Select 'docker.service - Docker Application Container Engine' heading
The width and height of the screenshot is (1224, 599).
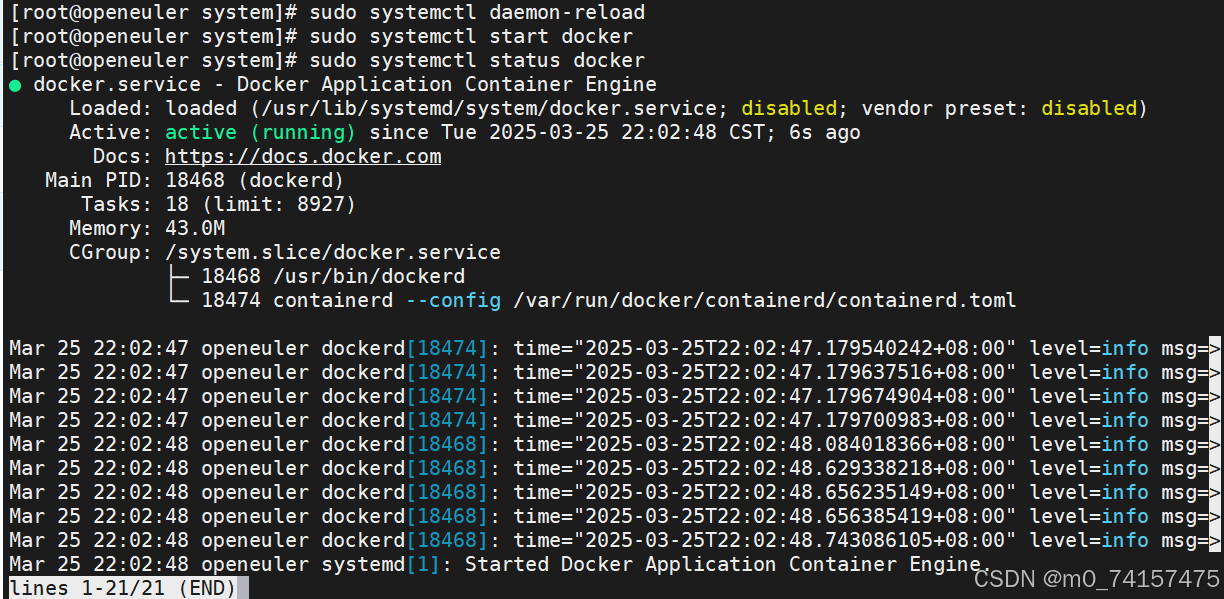coord(345,85)
